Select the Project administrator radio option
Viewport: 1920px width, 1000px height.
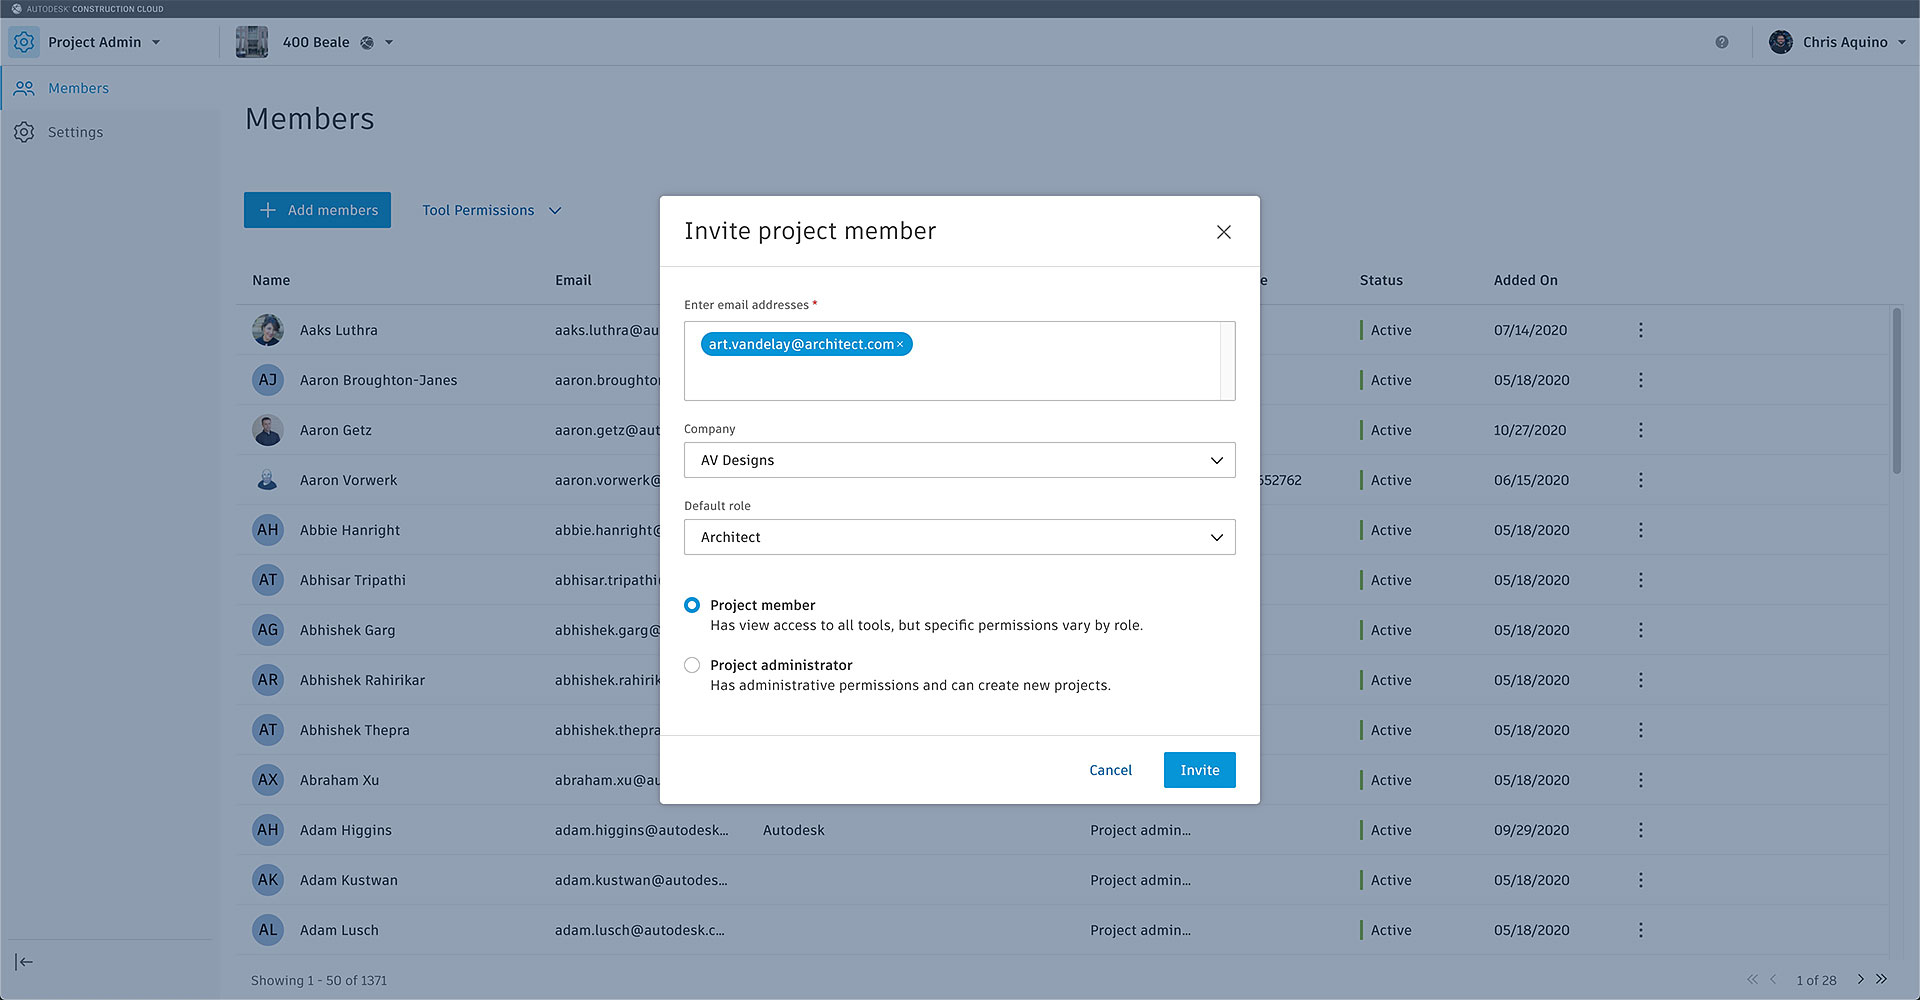click(x=692, y=665)
